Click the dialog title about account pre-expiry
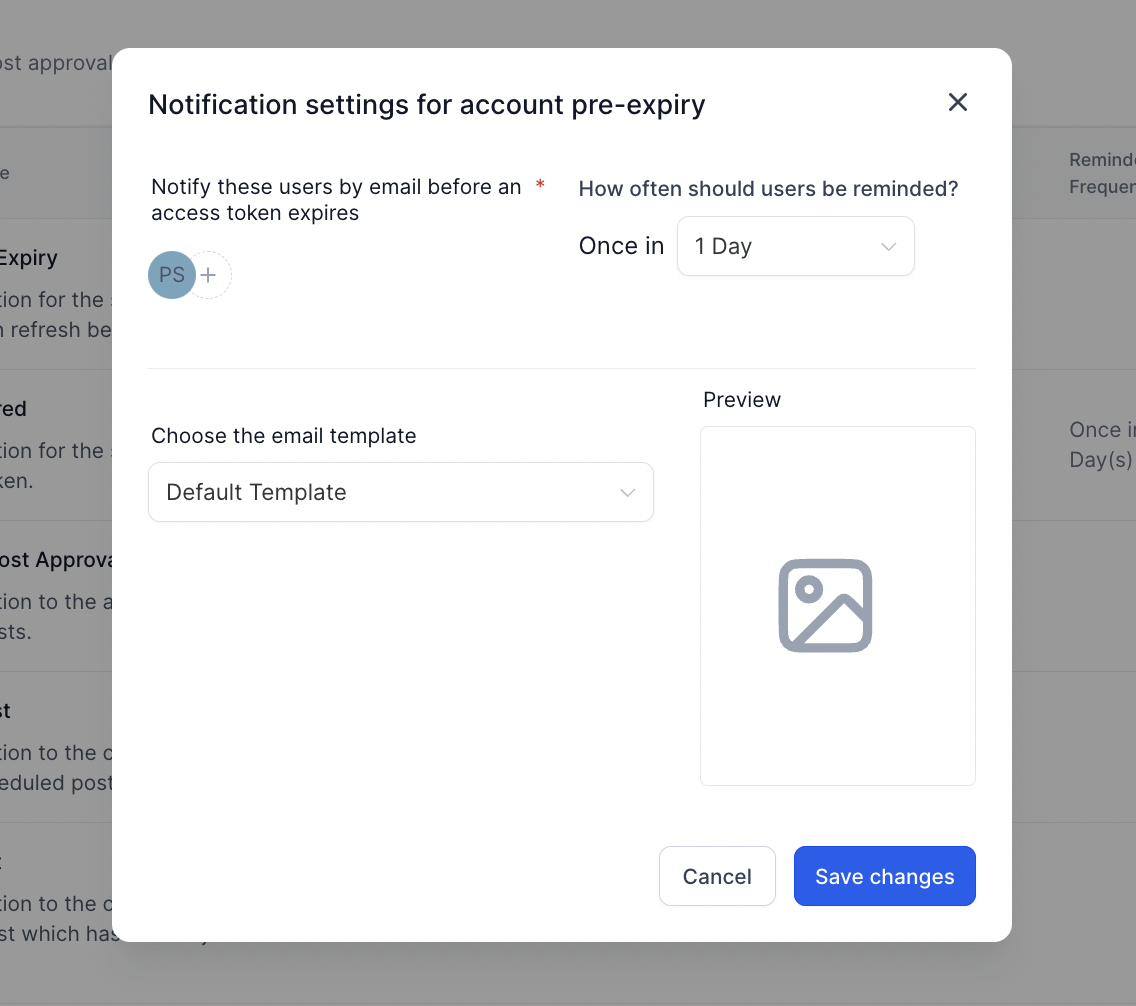The width and height of the screenshot is (1136, 1006). 427,104
